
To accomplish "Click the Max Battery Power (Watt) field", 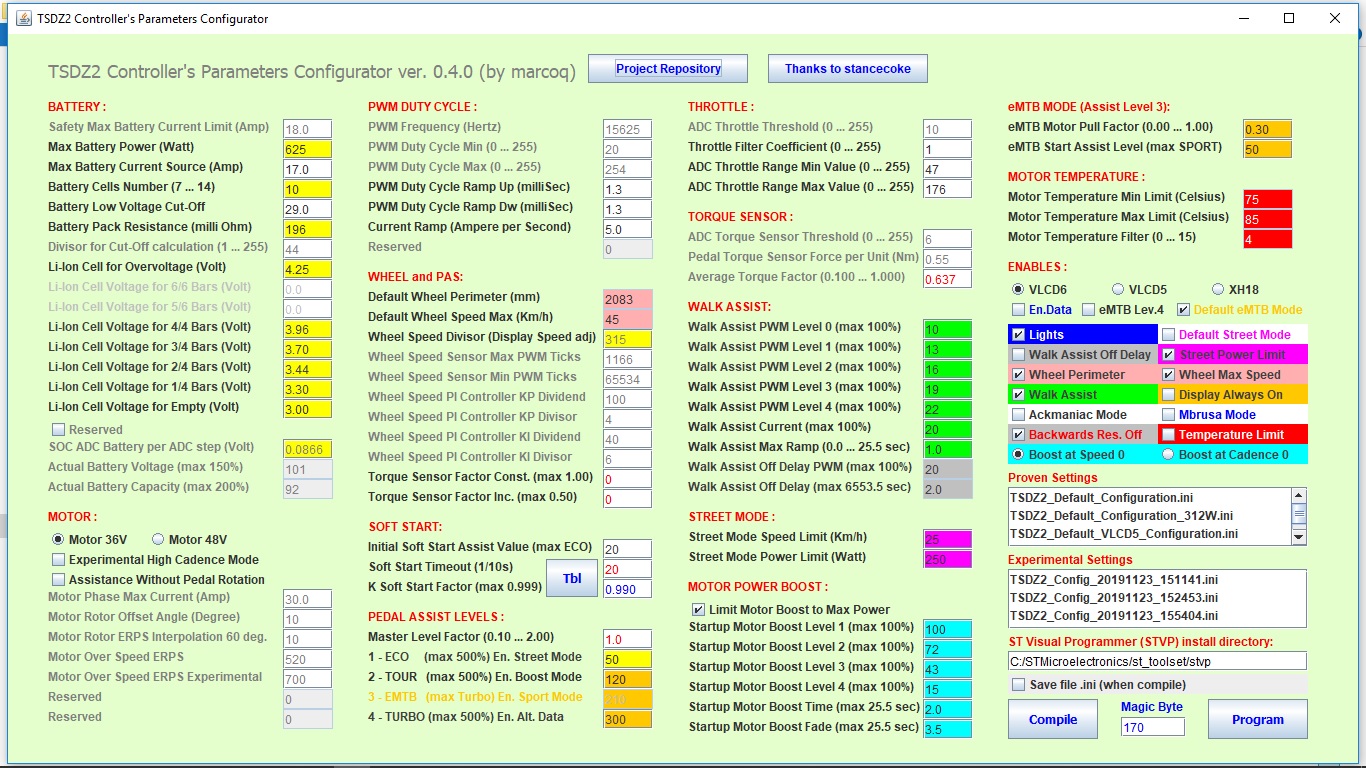I will tap(308, 149).
